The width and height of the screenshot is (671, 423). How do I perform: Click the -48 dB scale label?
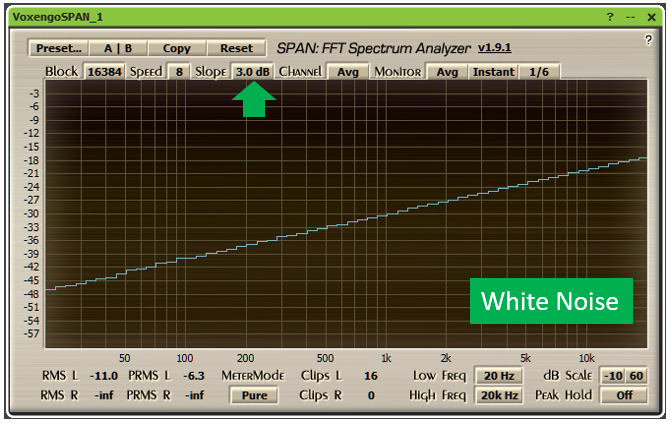pyautogui.click(x=31, y=294)
